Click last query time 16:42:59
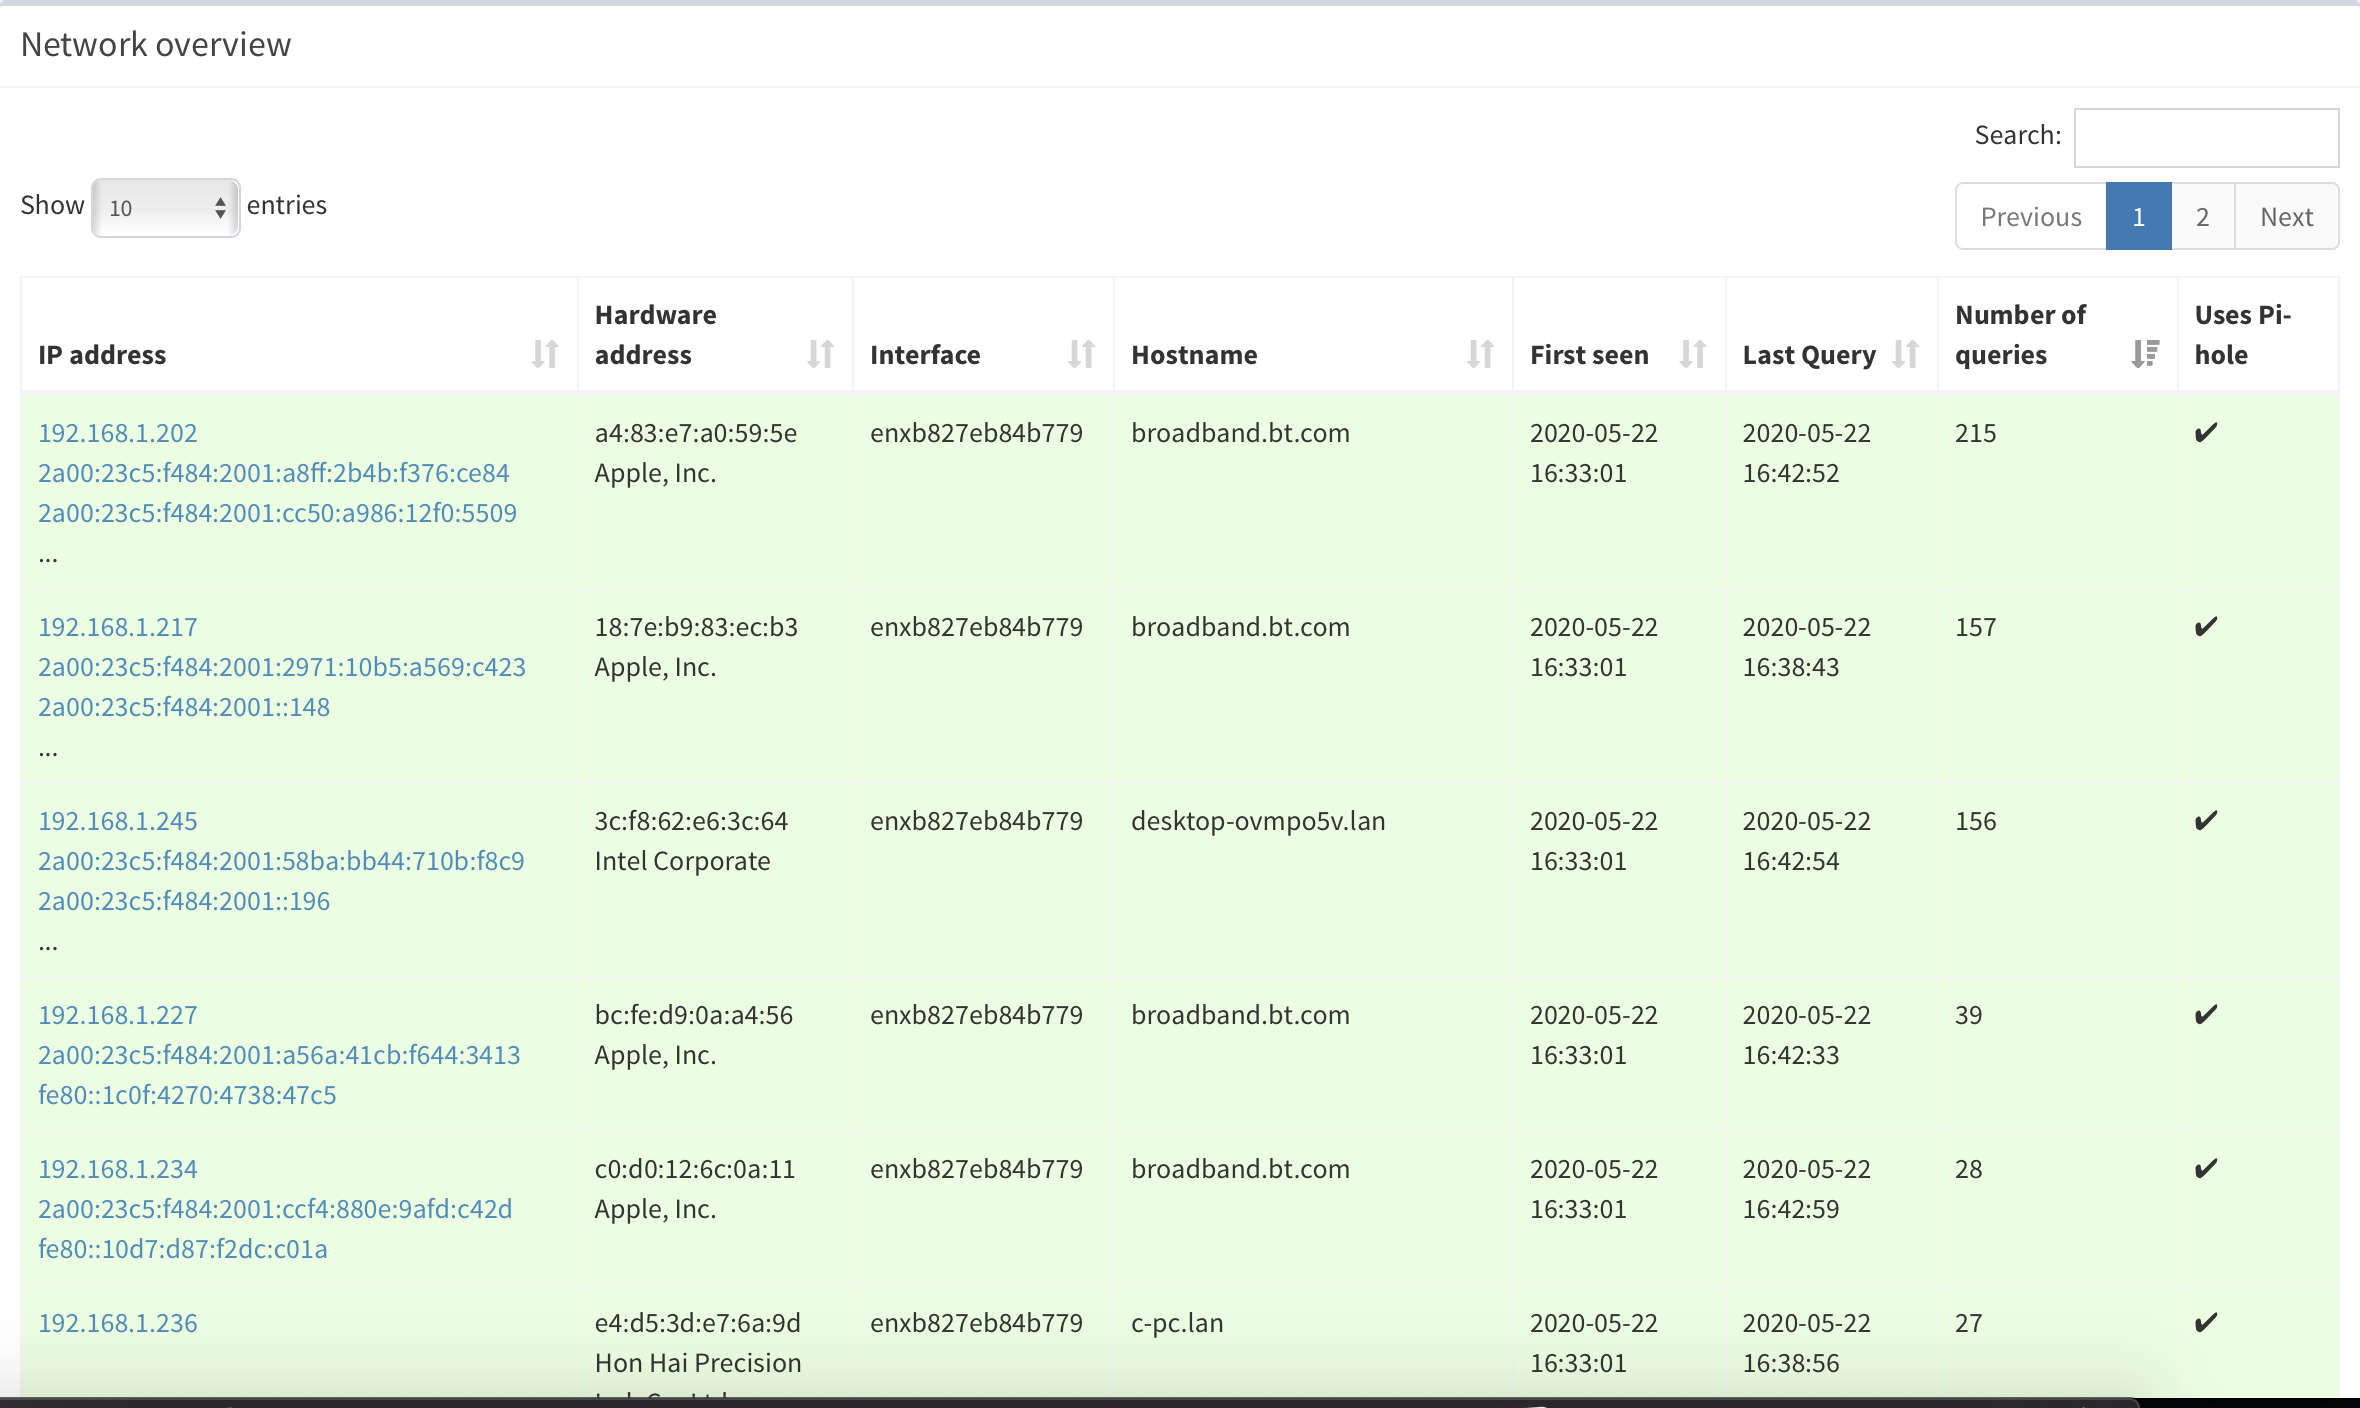This screenshot has width=2360, height=1408. point(1791,1209)
